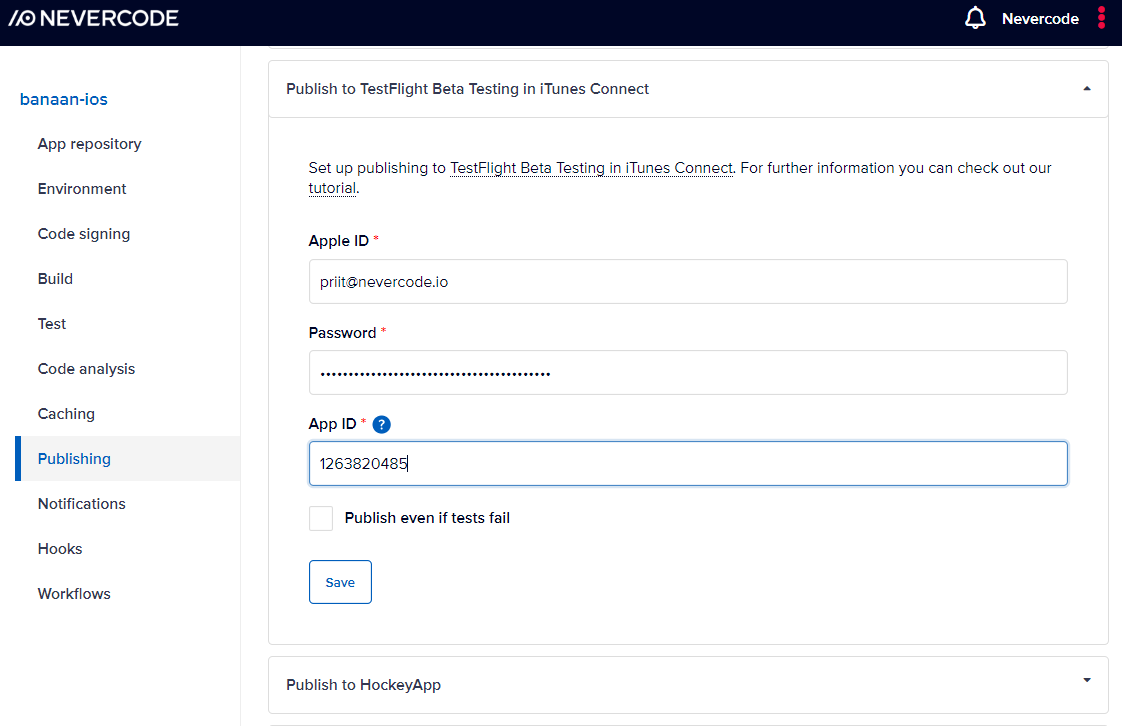1122x726 pixels.
Task: Open the banaan-ios project link
Action: click(x=64, y=99)
